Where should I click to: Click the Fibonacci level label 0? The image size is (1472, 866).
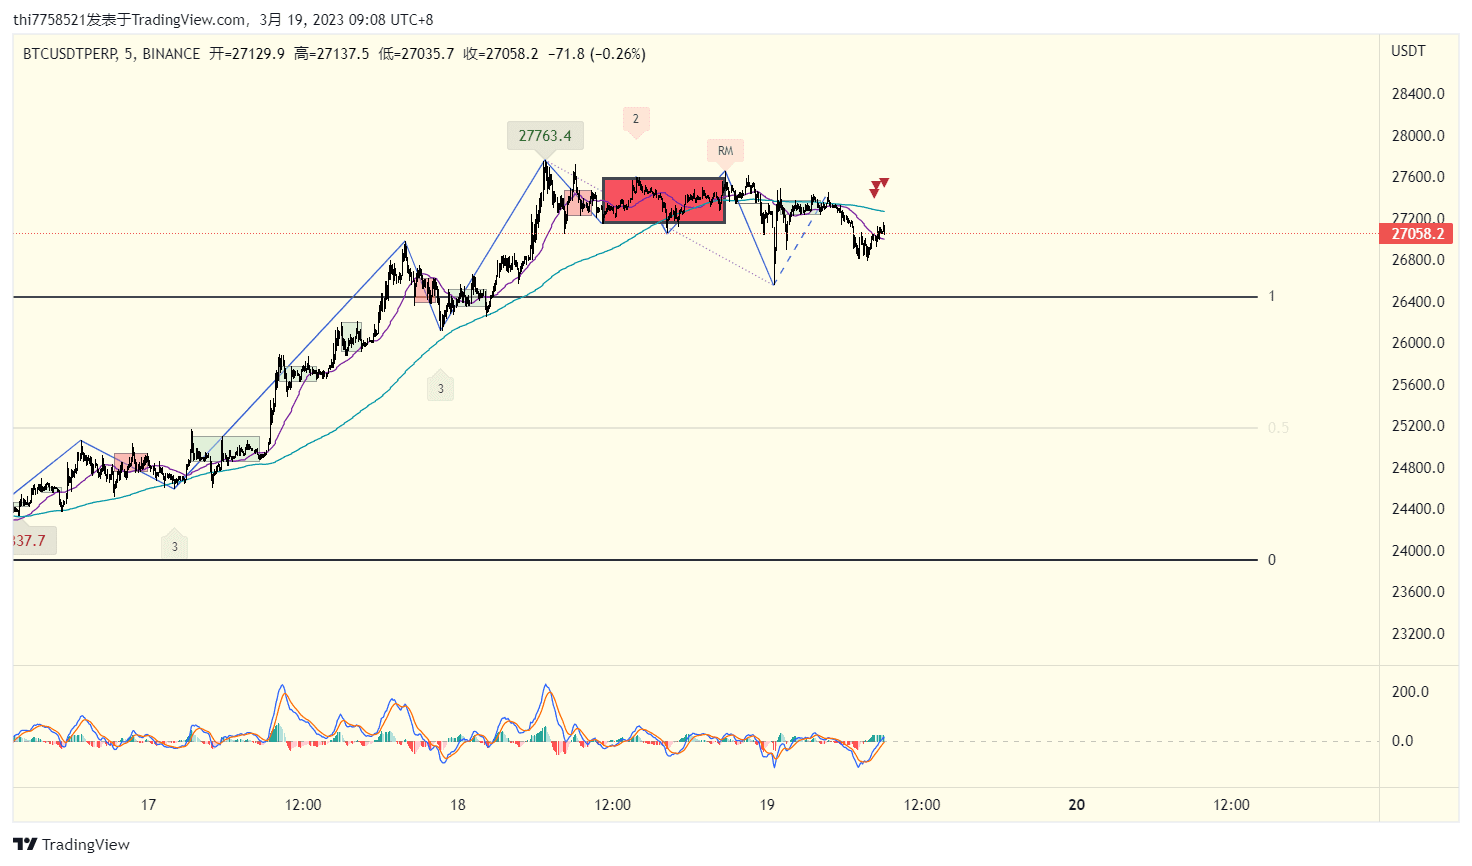coord(1272,560)
